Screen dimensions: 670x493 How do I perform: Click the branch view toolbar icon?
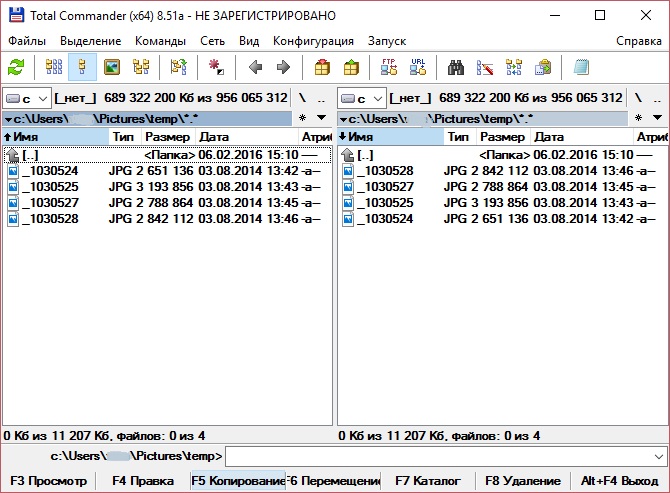(179, 67)
